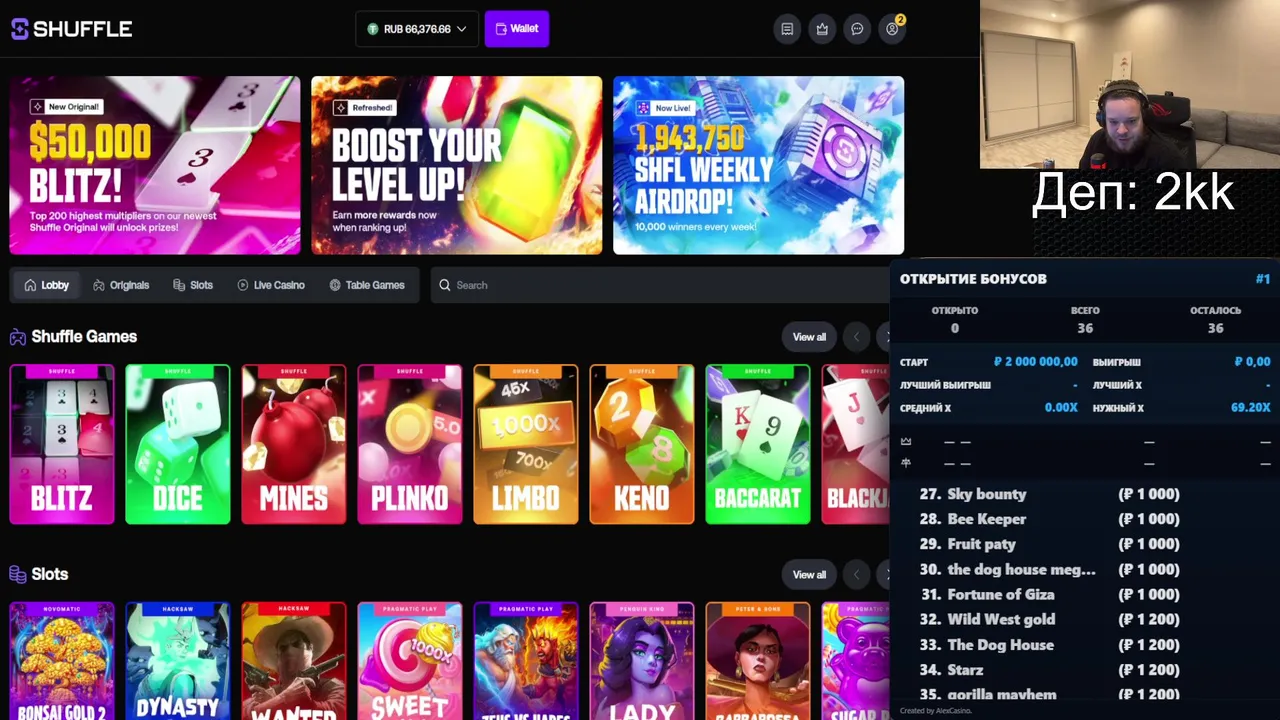Click the 'Sky bounty' bonus row
1280x720 pixels.
(1050, 494)
